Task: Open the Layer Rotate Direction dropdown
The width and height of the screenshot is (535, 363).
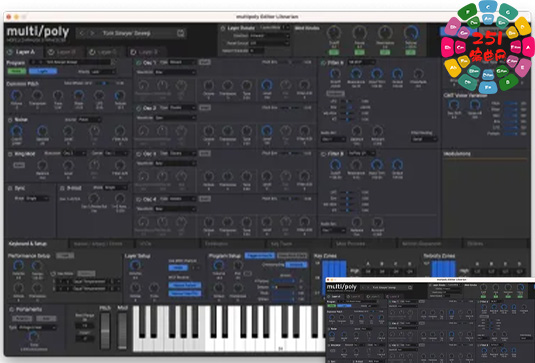Action: point(270,36)
